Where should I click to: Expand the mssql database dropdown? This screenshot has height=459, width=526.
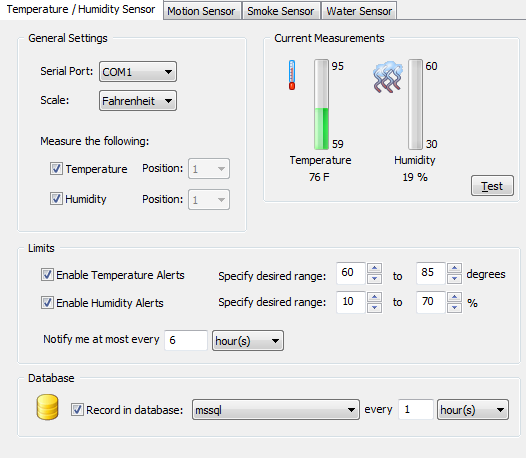276,410
